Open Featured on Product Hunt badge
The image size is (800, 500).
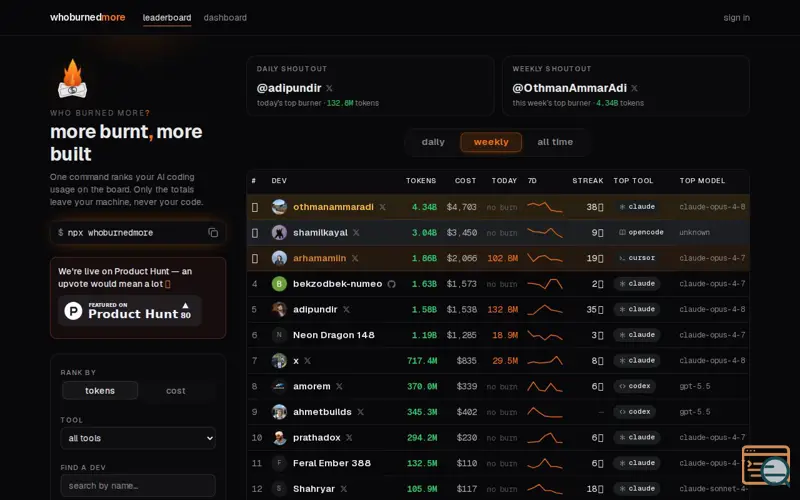click(130, 311)
